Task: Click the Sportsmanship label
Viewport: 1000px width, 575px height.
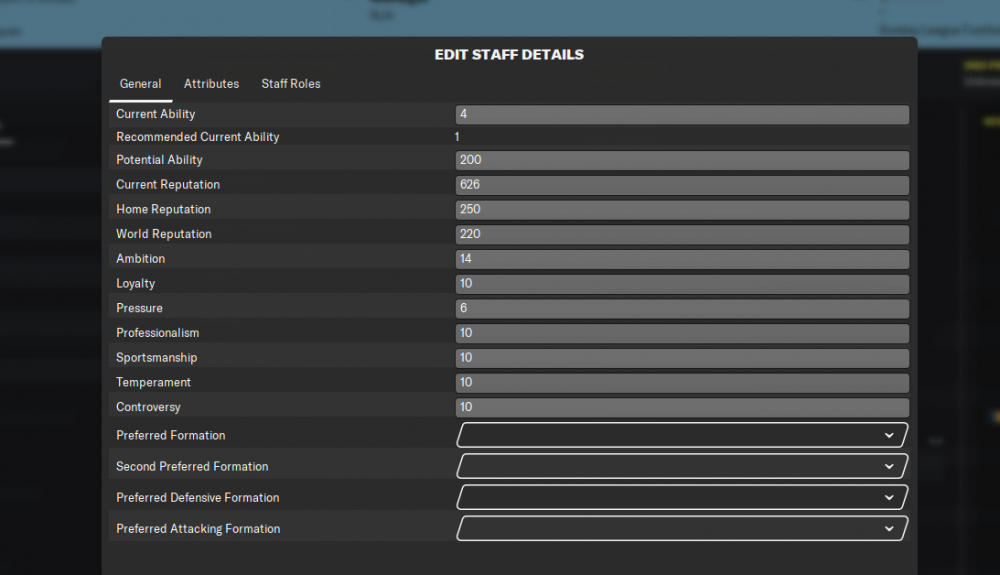Action: pos(156,358)
